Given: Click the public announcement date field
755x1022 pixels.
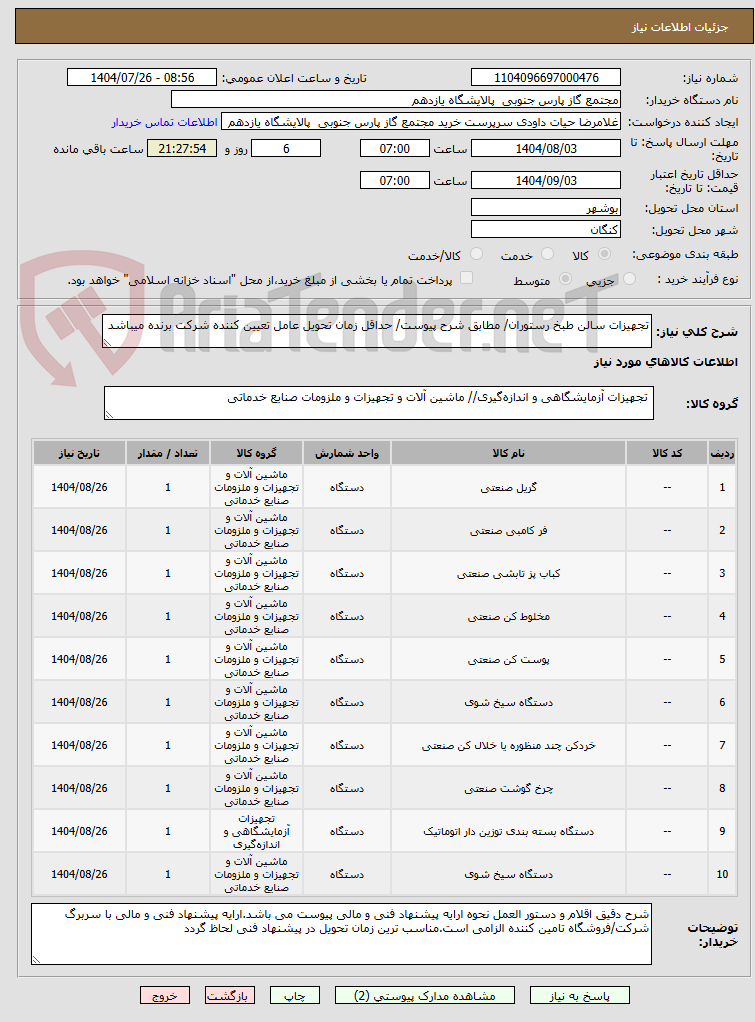Looking at the screenshot, I should click(x=141, y=78).
